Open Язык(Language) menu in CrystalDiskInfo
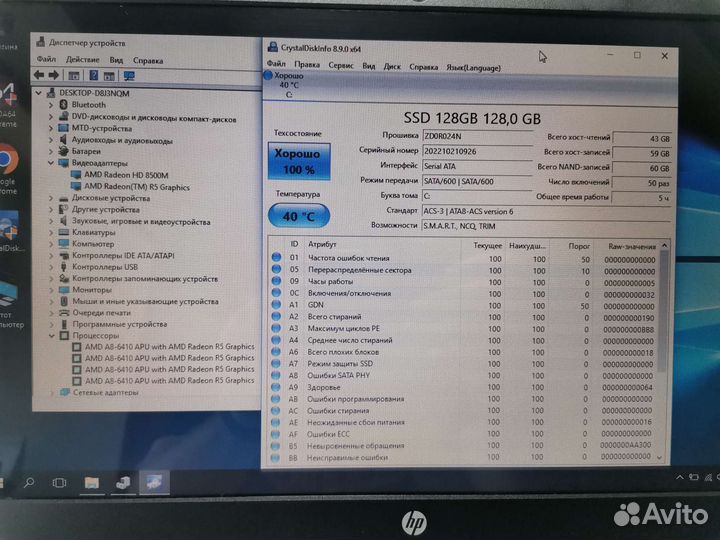The width and height of the screenshot is (720, 540). [473, 68]
